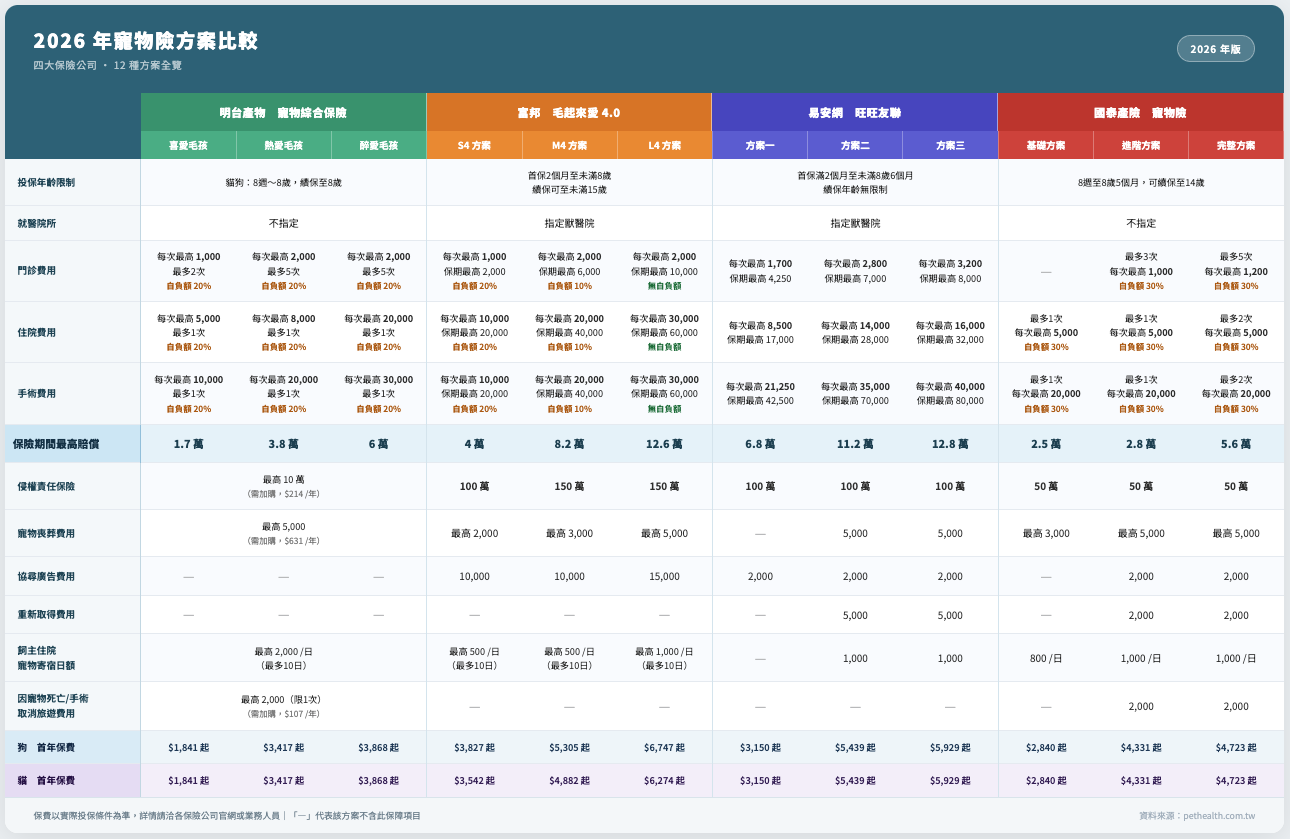
Task: Select the 富邦 毛起來愛 4.0 header
Action: tap(568, 113)
